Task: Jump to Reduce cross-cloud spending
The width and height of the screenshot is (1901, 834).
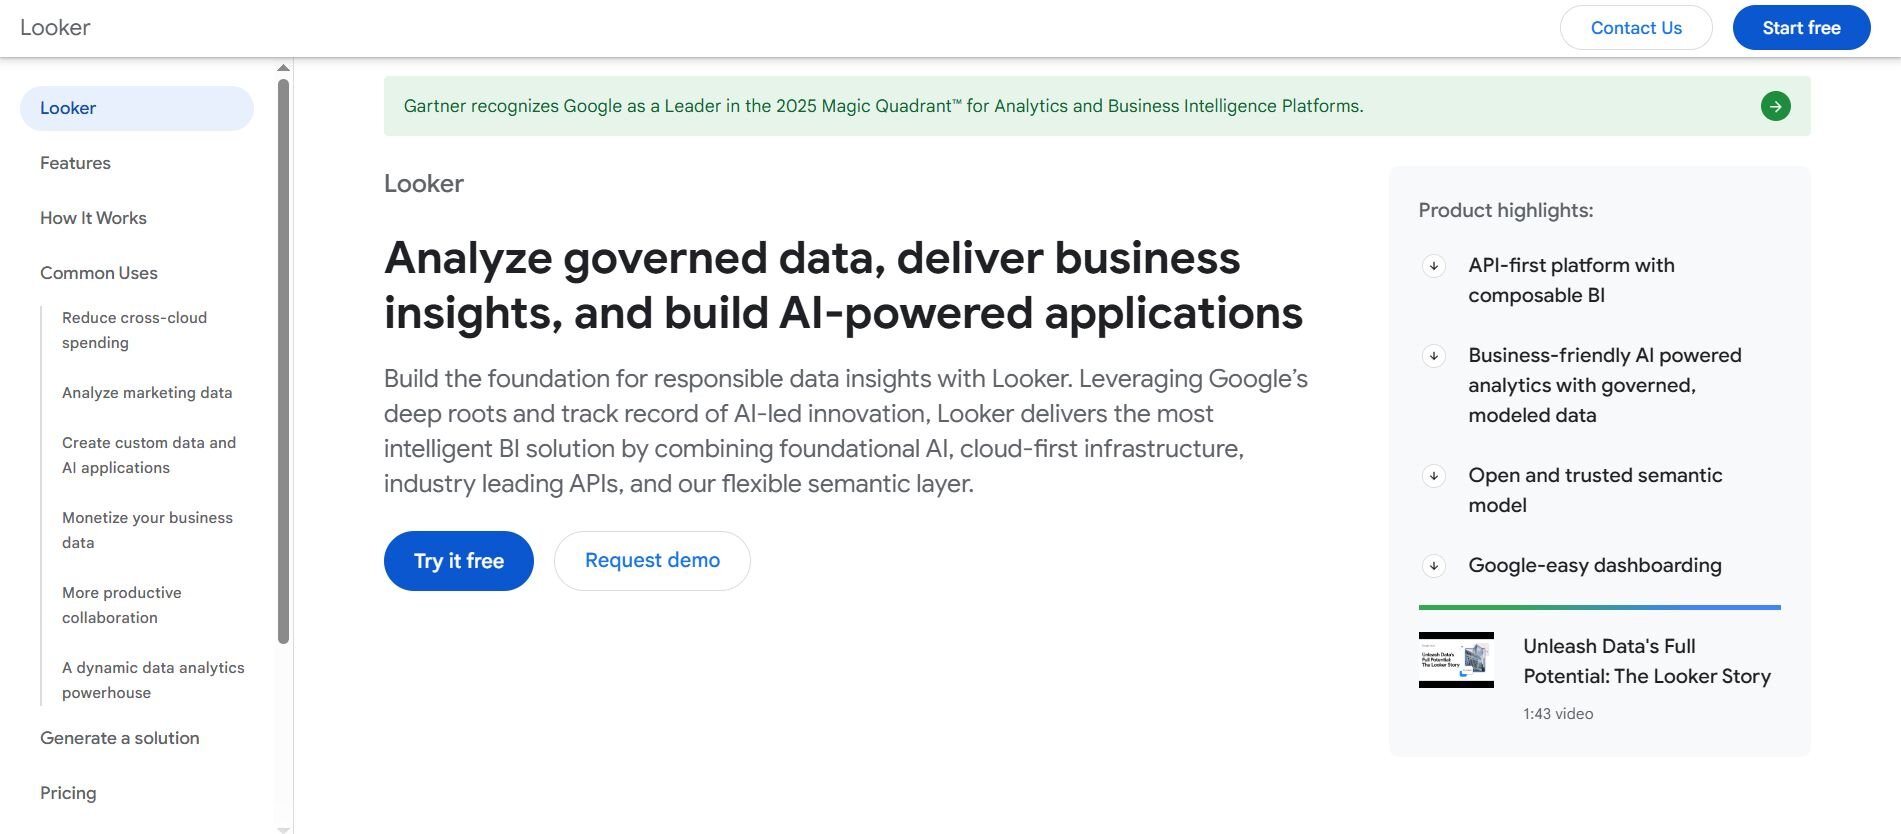Action: coord(134,330)
